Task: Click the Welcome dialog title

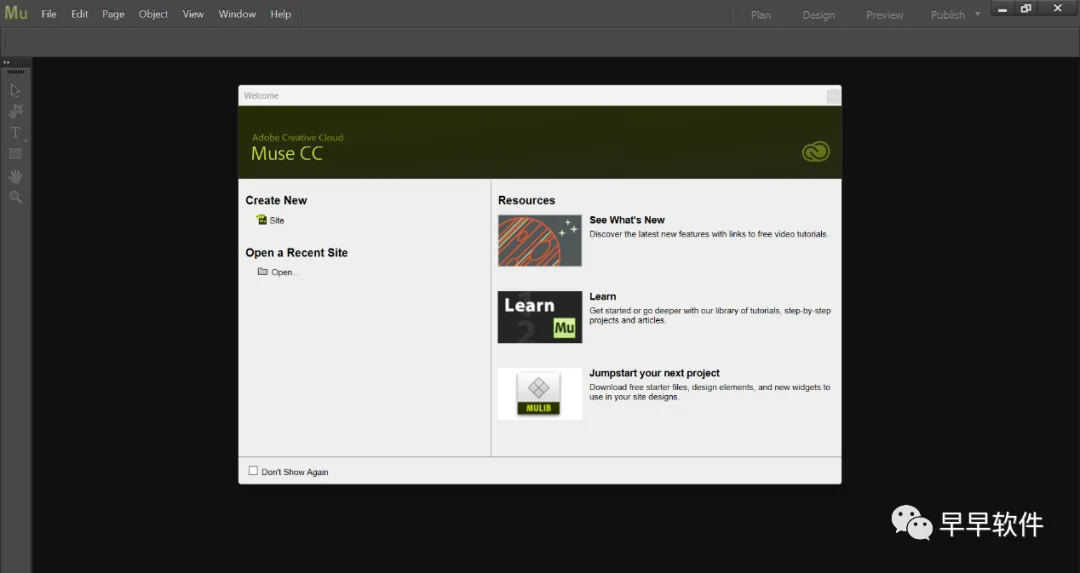Action: [261, 96]
